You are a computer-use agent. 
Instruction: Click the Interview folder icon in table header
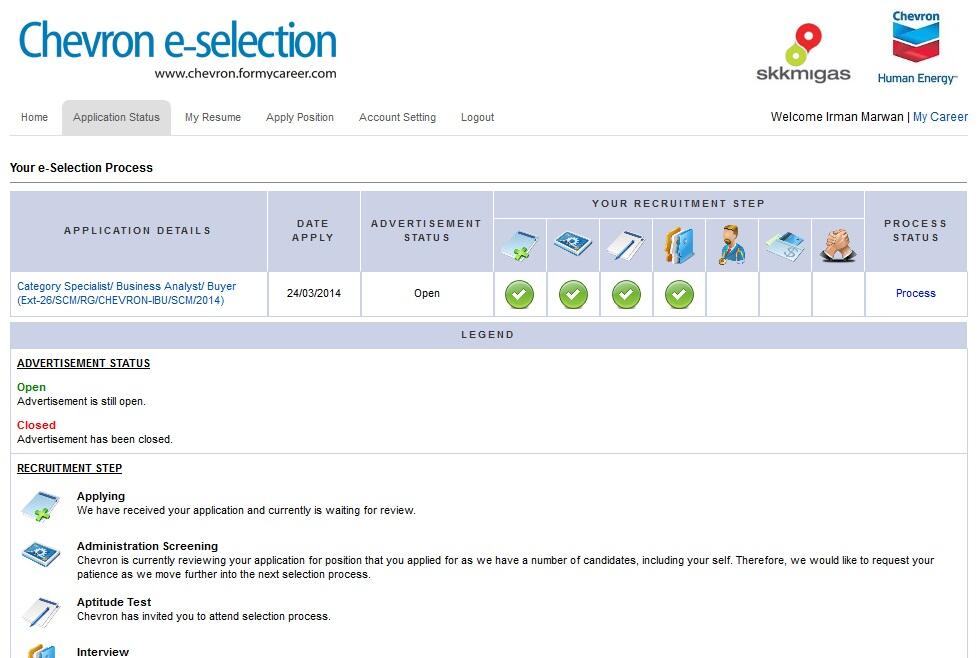[679, 245]
